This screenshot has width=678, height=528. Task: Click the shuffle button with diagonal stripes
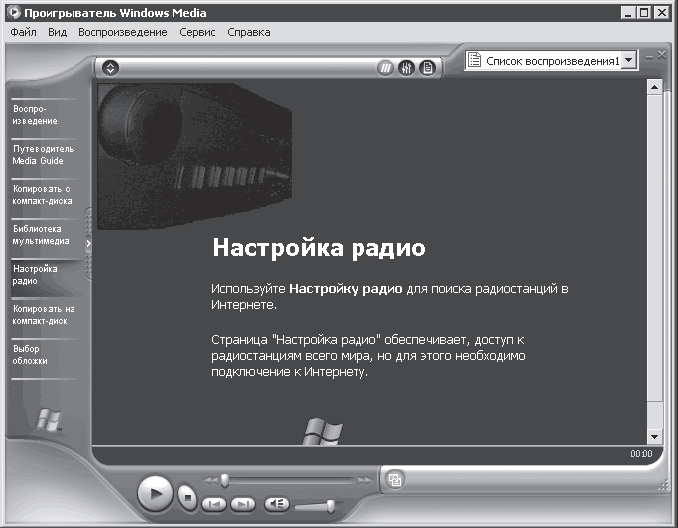[385, 68]
